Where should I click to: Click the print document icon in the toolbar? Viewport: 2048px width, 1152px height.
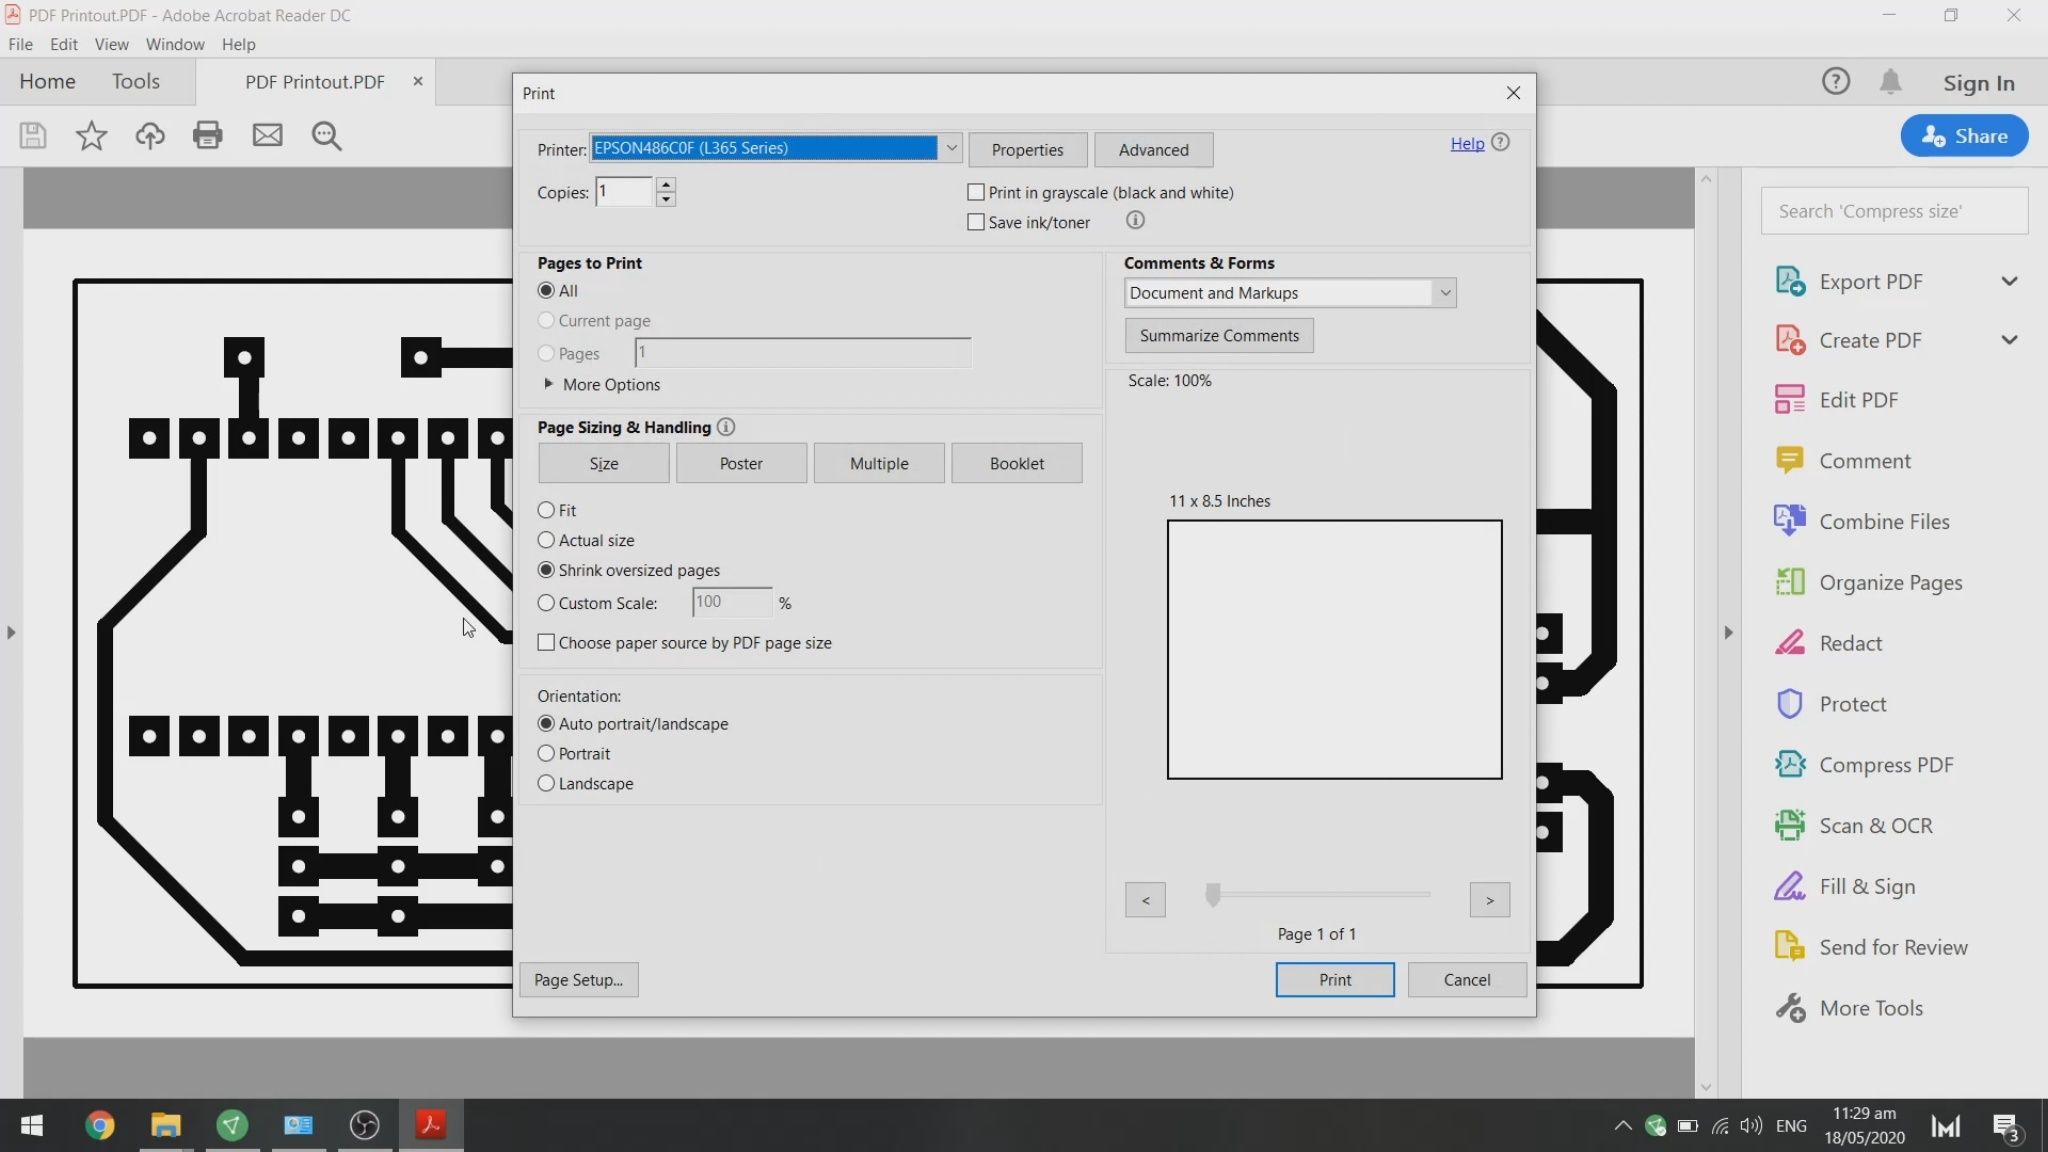(208, 135)
